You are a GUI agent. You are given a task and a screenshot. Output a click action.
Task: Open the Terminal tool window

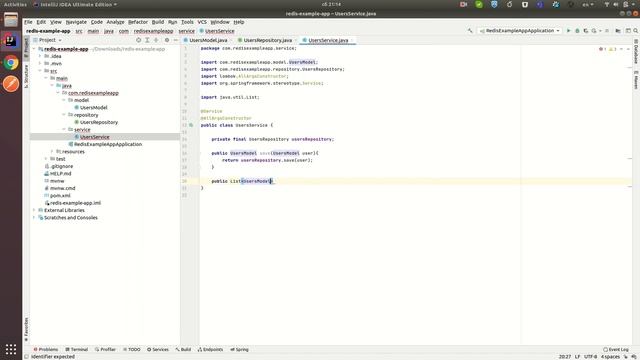pos(76,350)
